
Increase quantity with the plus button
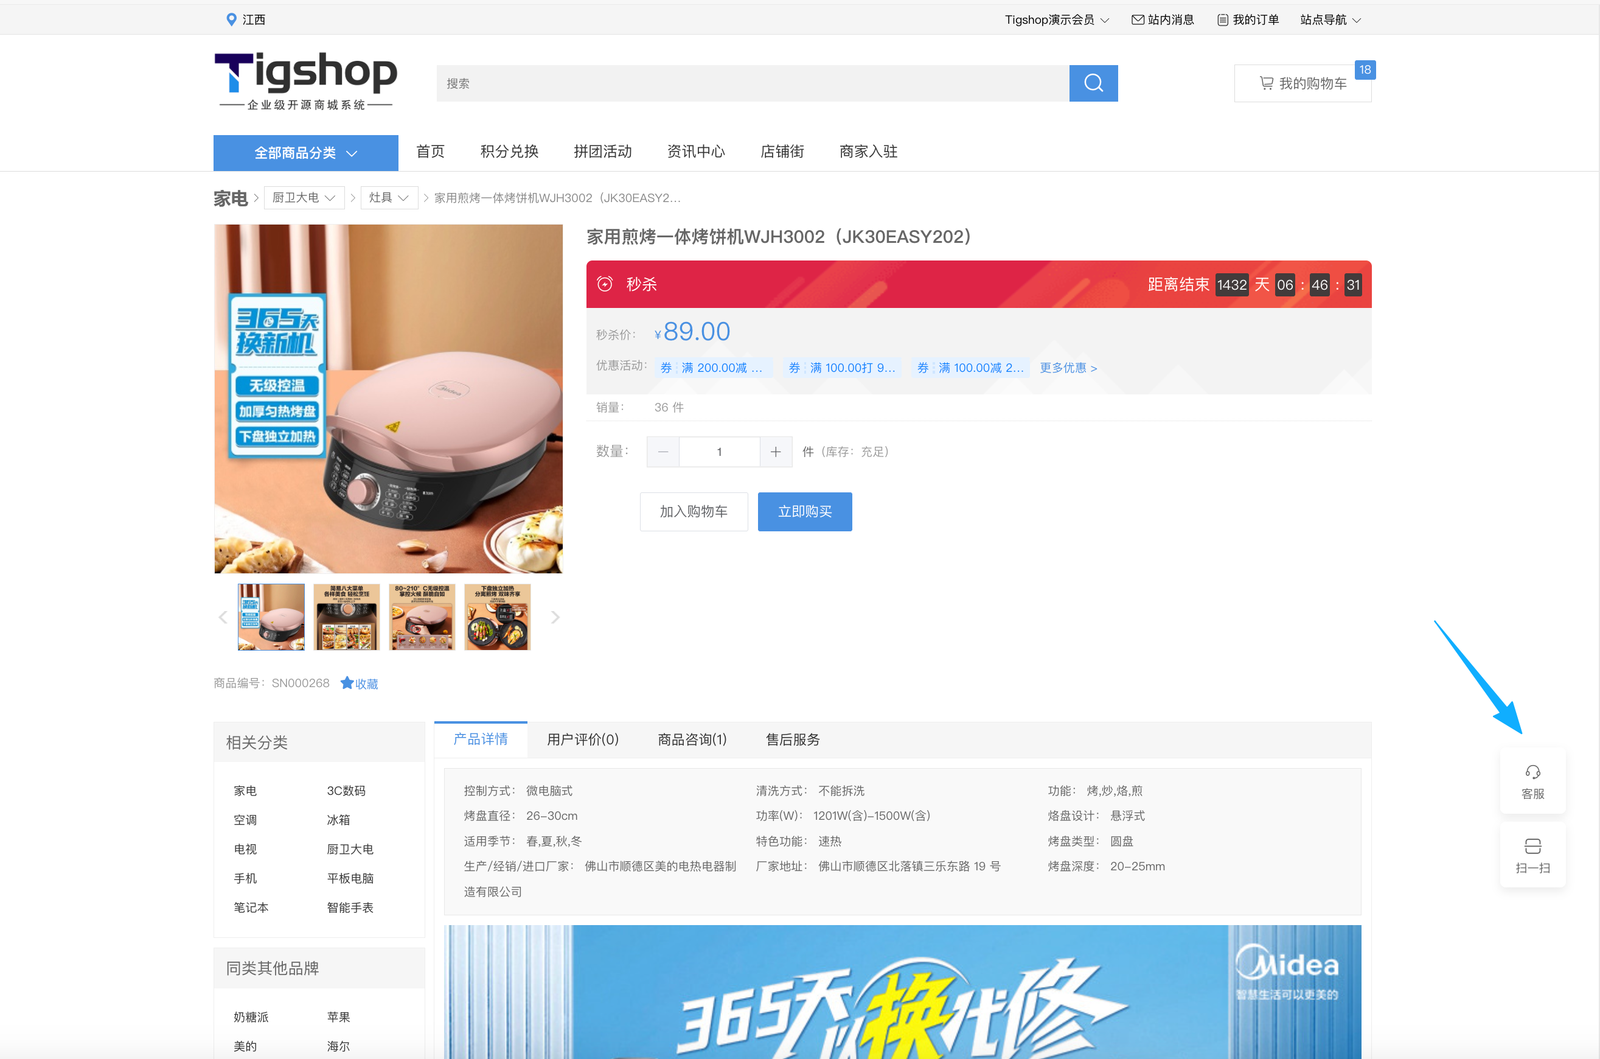click(x=776, y=452)
